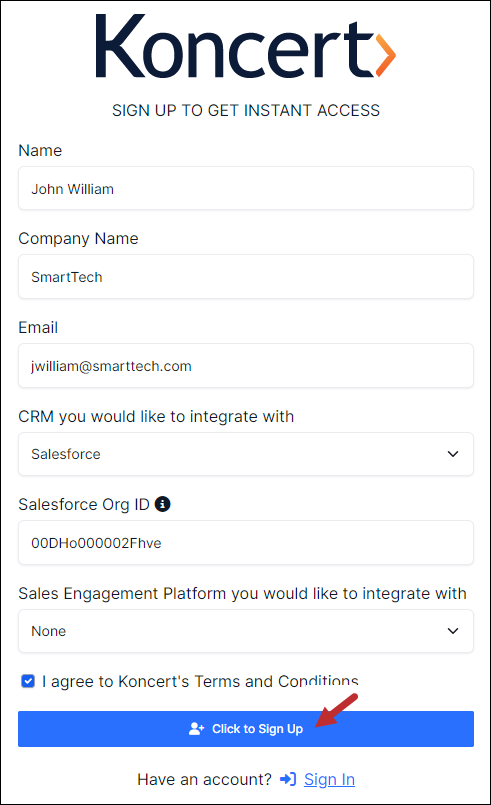Uncheck the Terms and Conditions checkbox
Image resolution: width=491 pixels, height=805 pixels.
coord(28,681)
